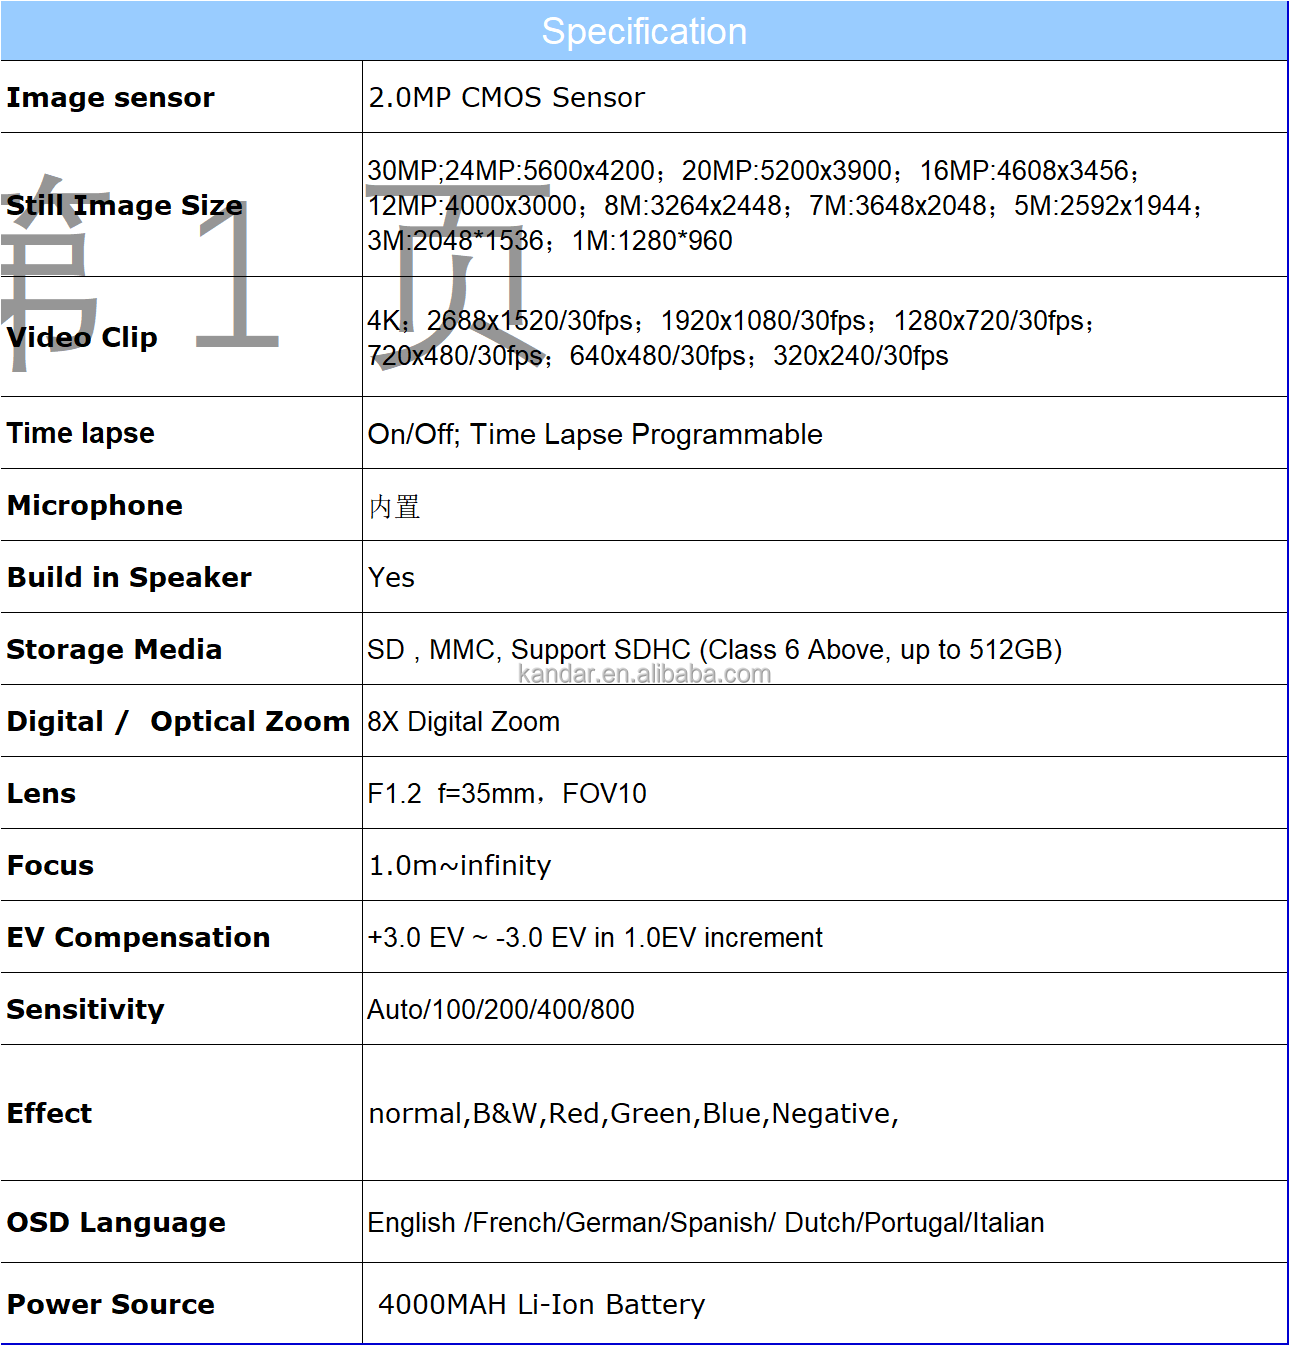Click '3M:2048*1536' resolution entry

point(455,240)
